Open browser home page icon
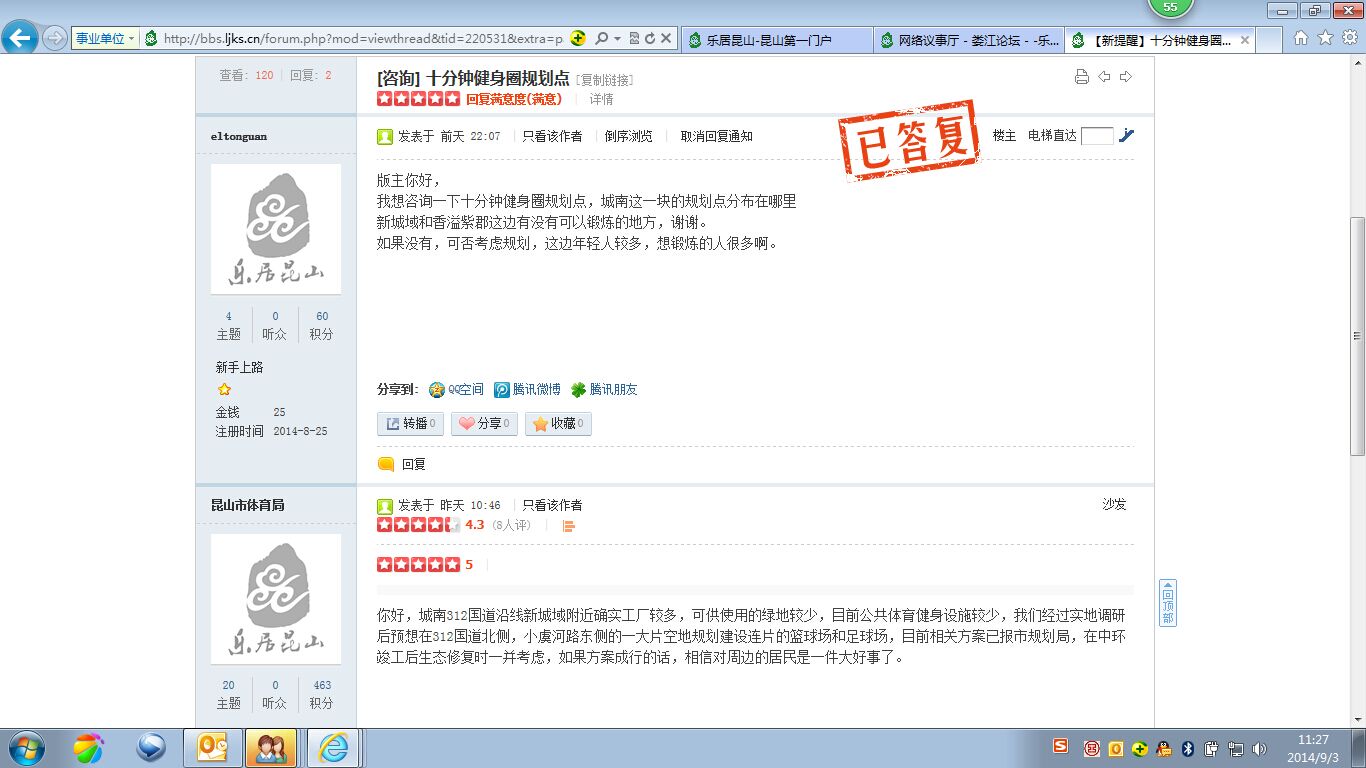This screenshot has width=1366, height=768. pos(1300,38)
